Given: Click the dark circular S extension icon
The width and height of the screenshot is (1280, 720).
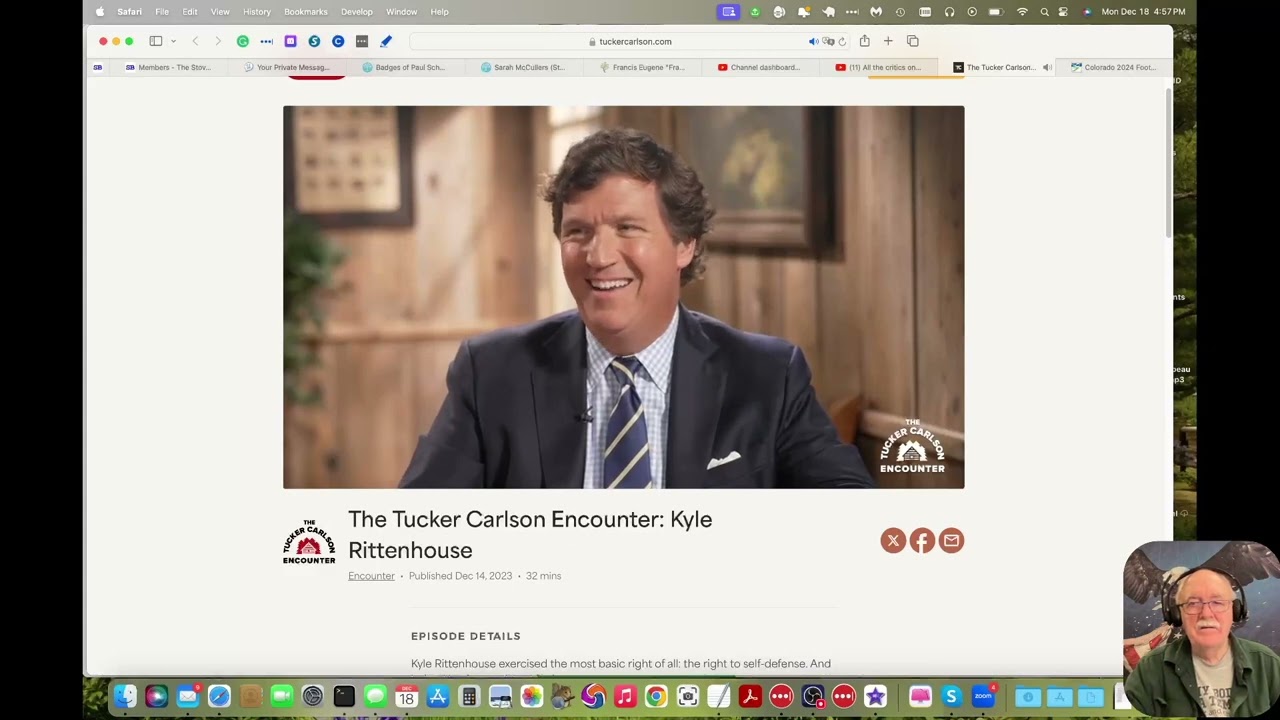Looking at the screenshot, I should [314, 41].
